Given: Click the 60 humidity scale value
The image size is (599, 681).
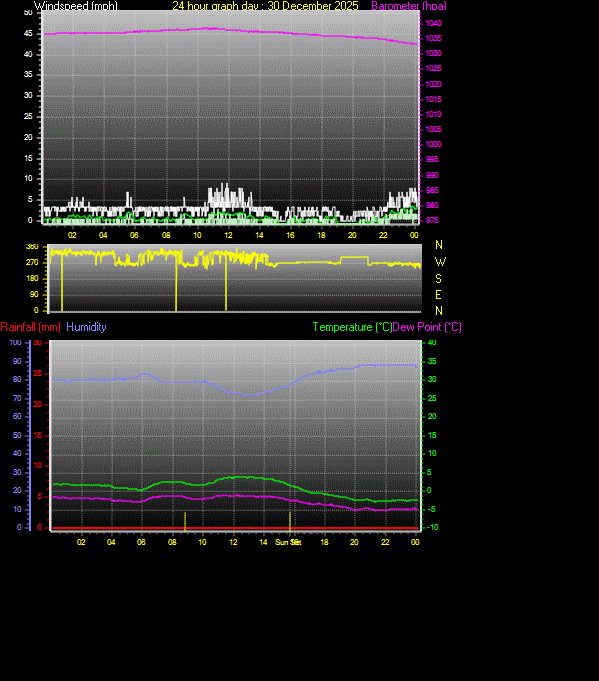Looking at the screenshot, I should [x=17, y=416].
